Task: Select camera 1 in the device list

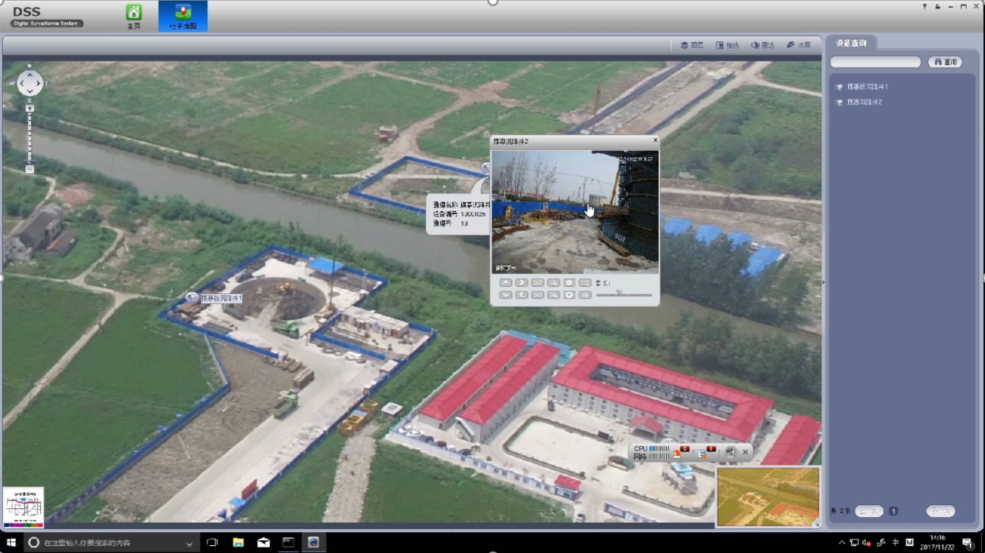Action: (x=862, y=87)
